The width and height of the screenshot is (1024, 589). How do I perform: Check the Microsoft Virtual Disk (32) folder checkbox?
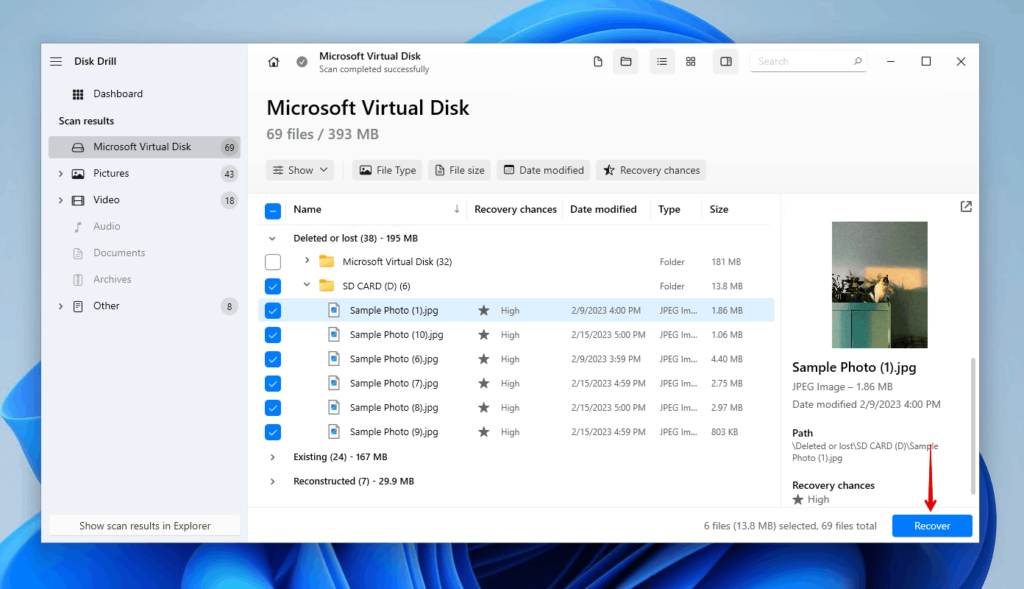pos(273,262)
